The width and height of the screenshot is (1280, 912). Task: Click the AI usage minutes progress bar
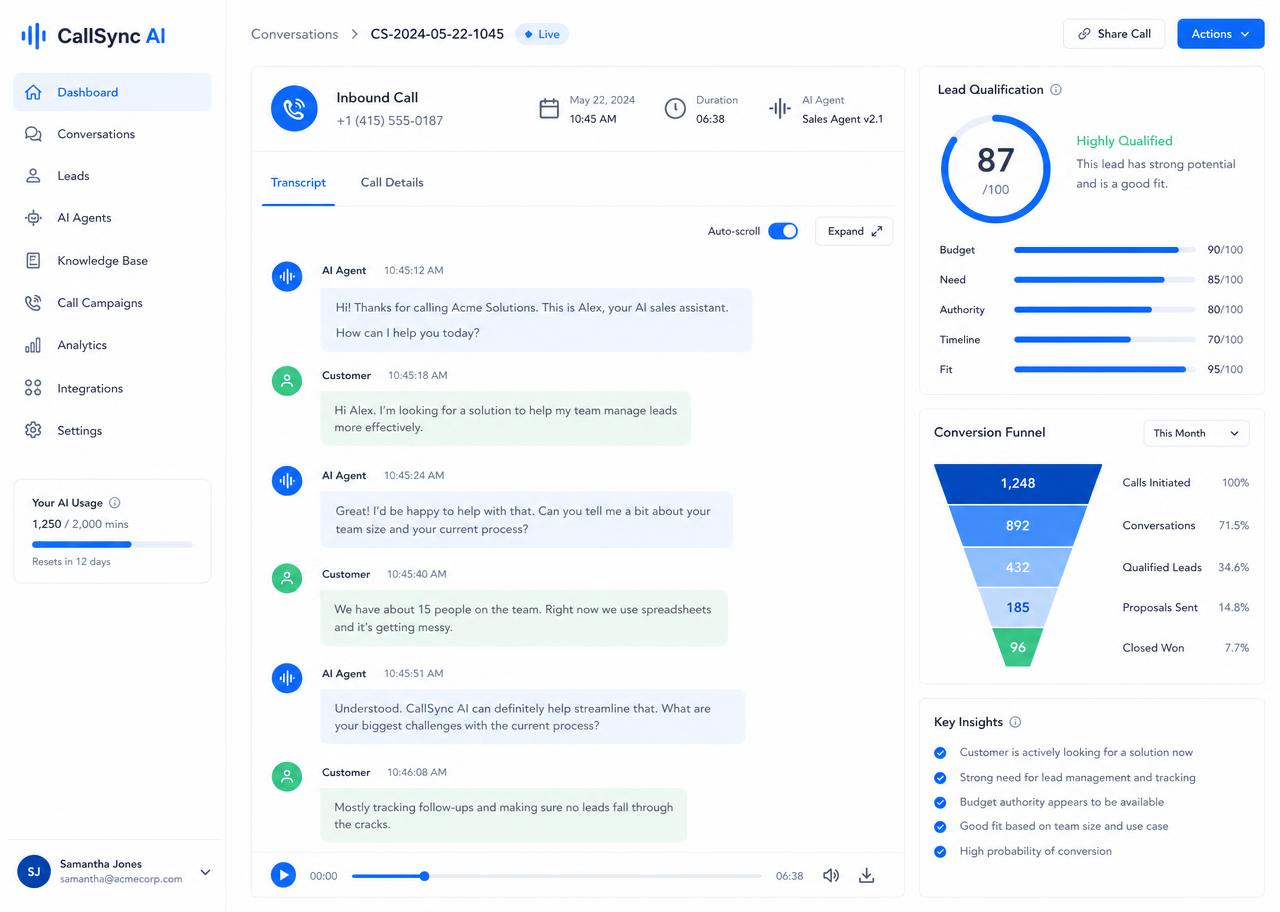pyautogui.click(x=112, y=544)
